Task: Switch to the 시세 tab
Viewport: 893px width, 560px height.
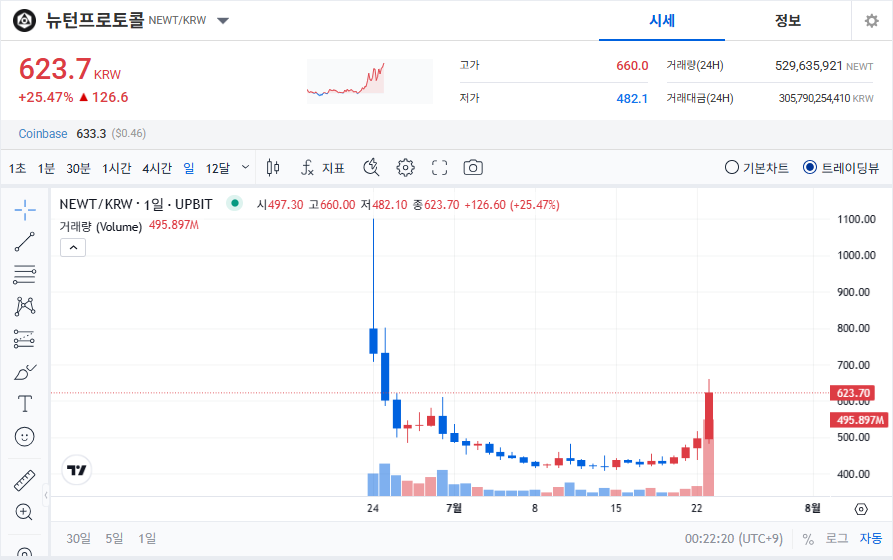Action: click(662, 21)
